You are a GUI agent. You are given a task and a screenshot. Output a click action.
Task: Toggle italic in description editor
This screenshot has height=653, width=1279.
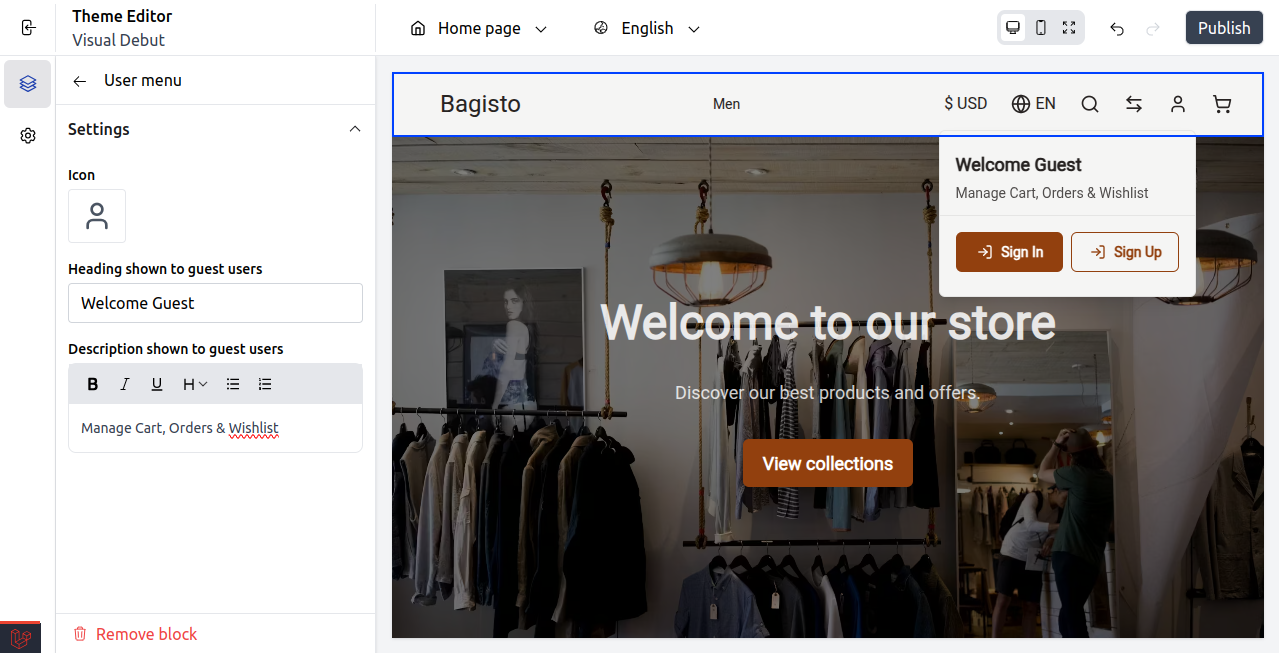(x=125, y=384)
